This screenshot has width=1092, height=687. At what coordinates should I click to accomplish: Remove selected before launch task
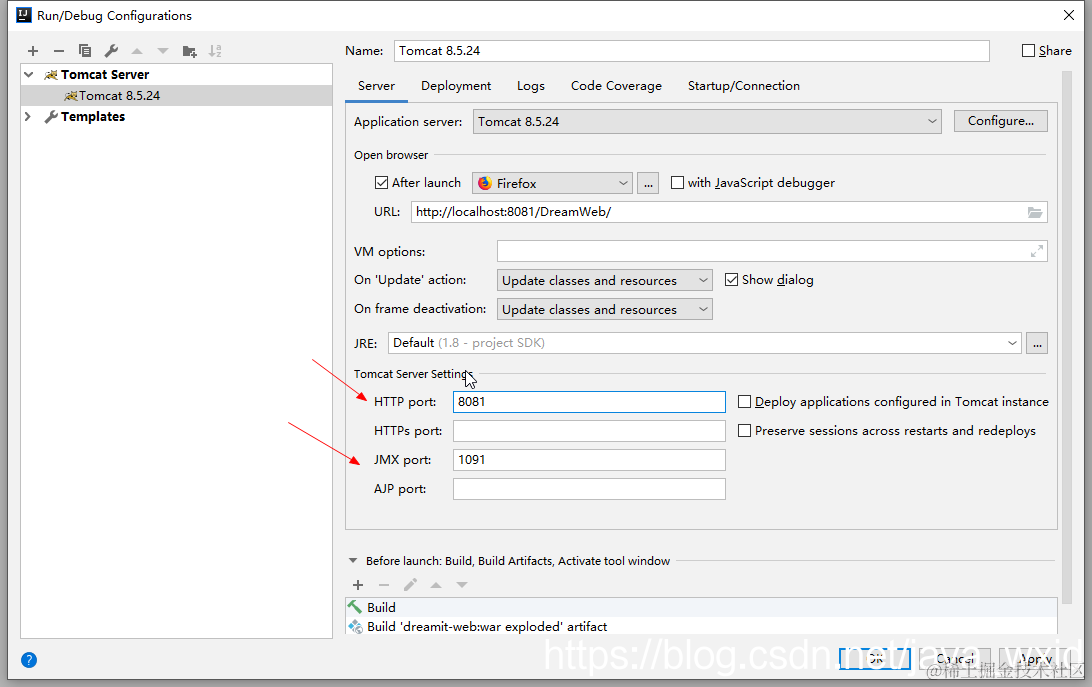click(x=384, y=585)
